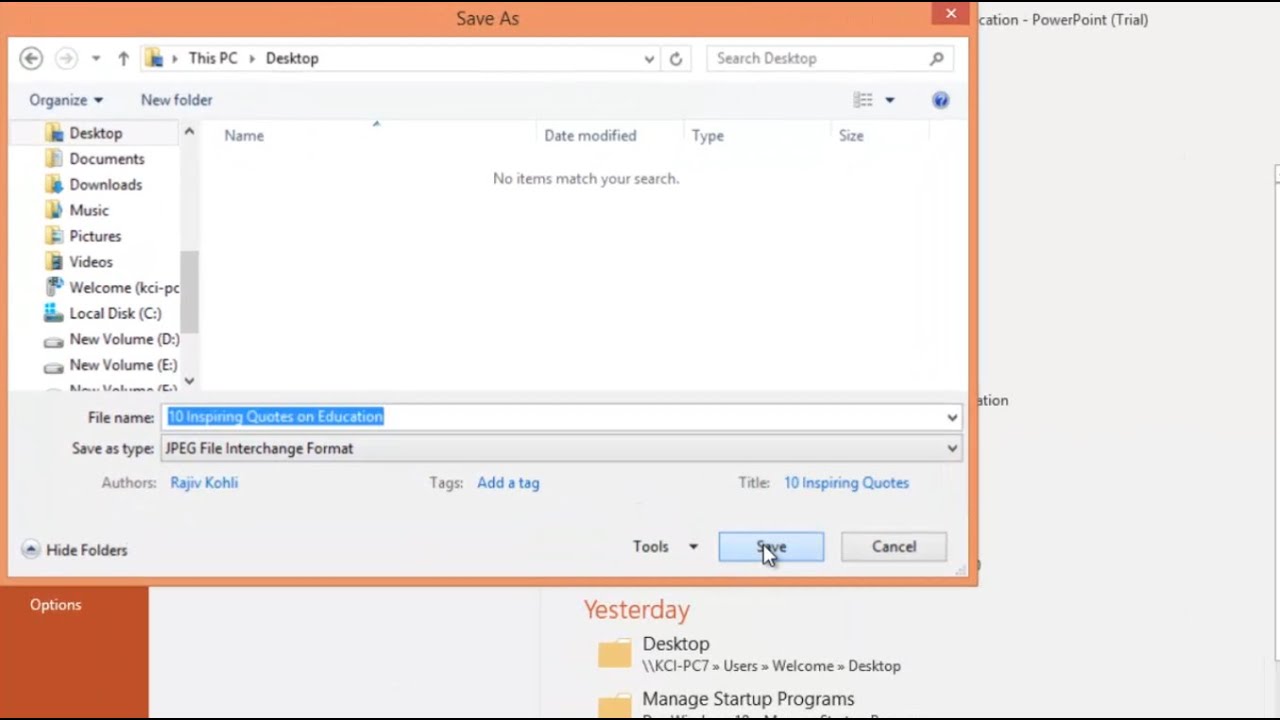Screen dimensions: 1280x720
Task: Select the Welcome (kci-pc) location
Action: coord(124,288)
